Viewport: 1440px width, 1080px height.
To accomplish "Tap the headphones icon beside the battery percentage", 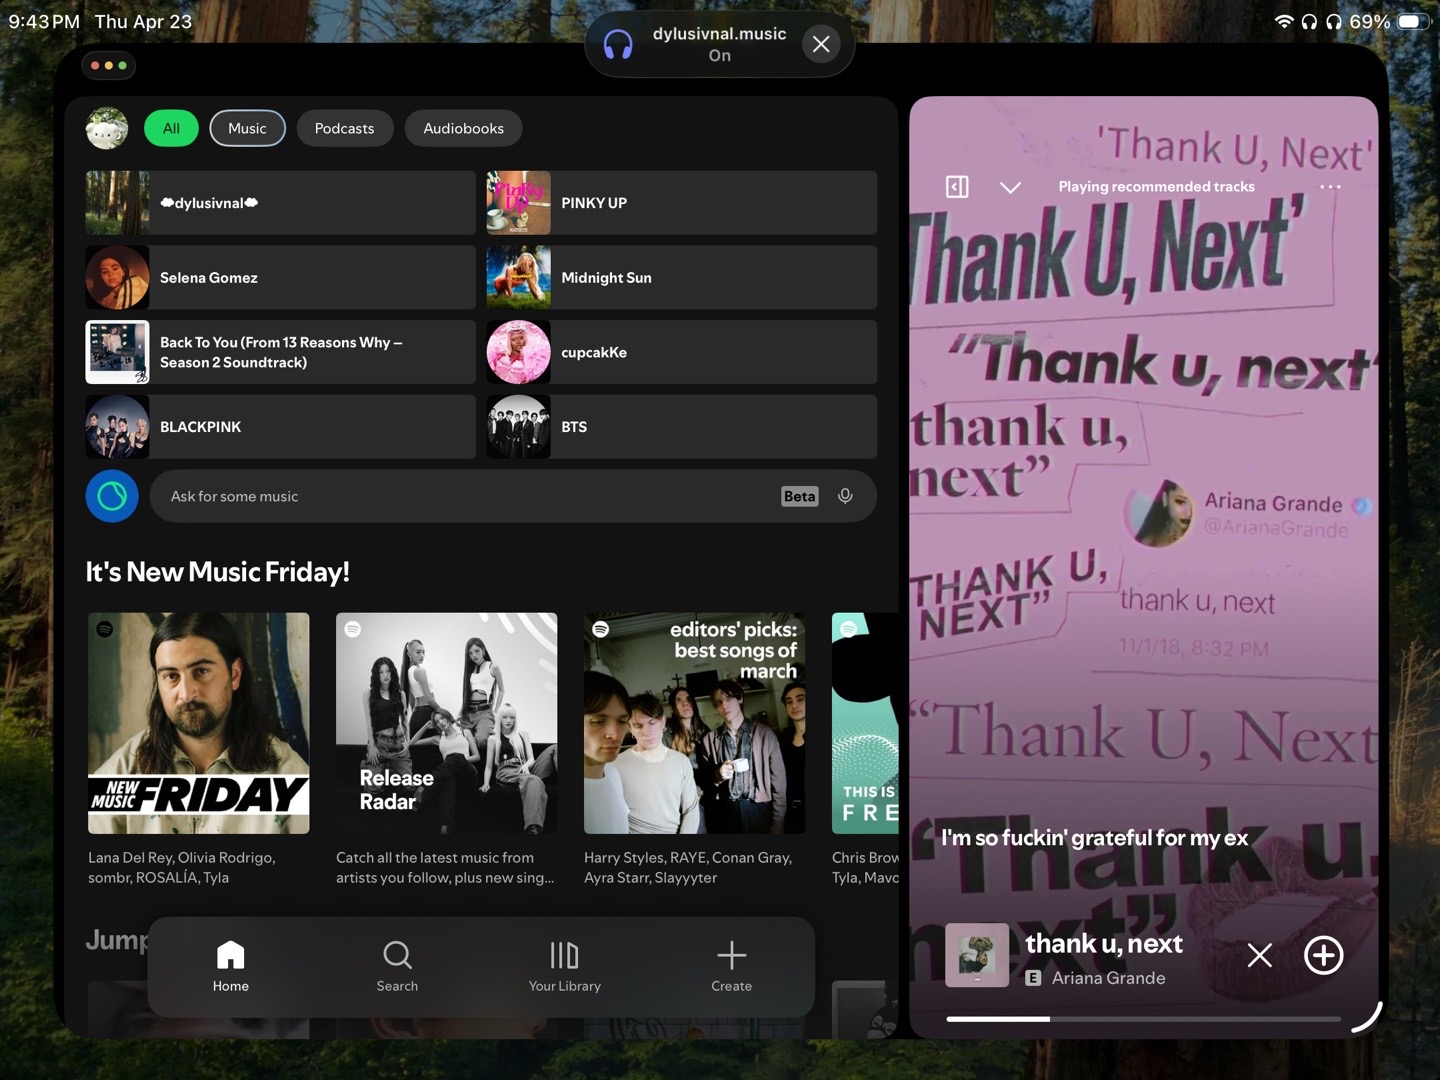I will point(1333,21).
